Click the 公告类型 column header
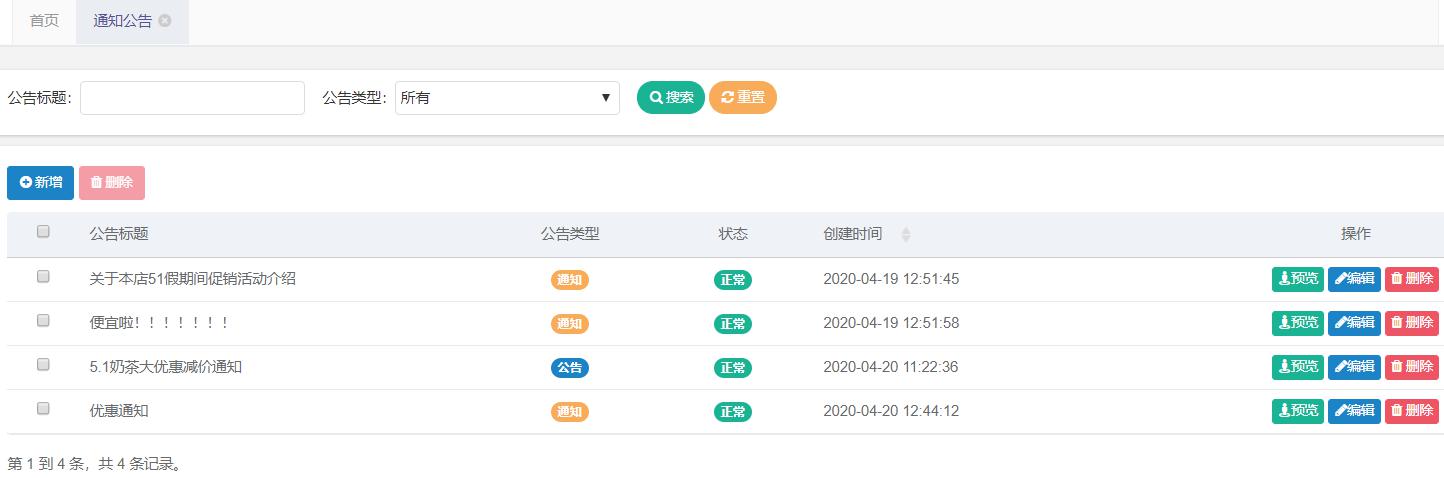The width and height of the screenshot is (1444, 478). (570, 234)
